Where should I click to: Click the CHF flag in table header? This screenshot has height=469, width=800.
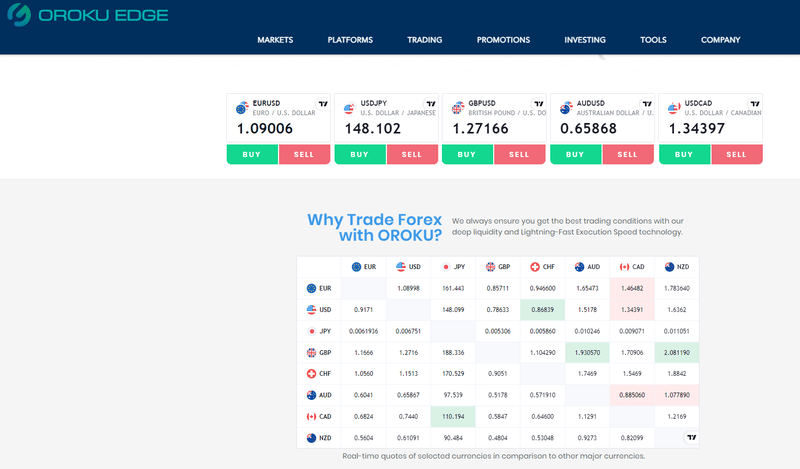point(535,267)
